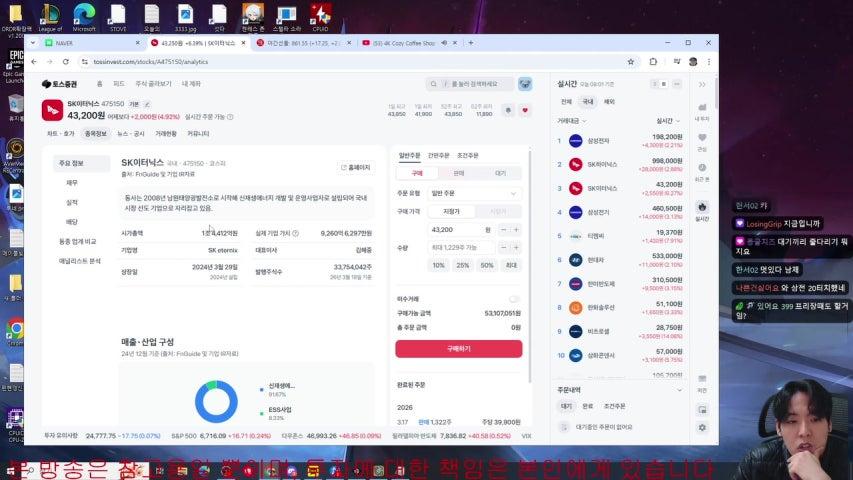This screenshot has height=480, width=853.
Task: Decrease the price with the minus stepper
Action: (x=503, y=230)
